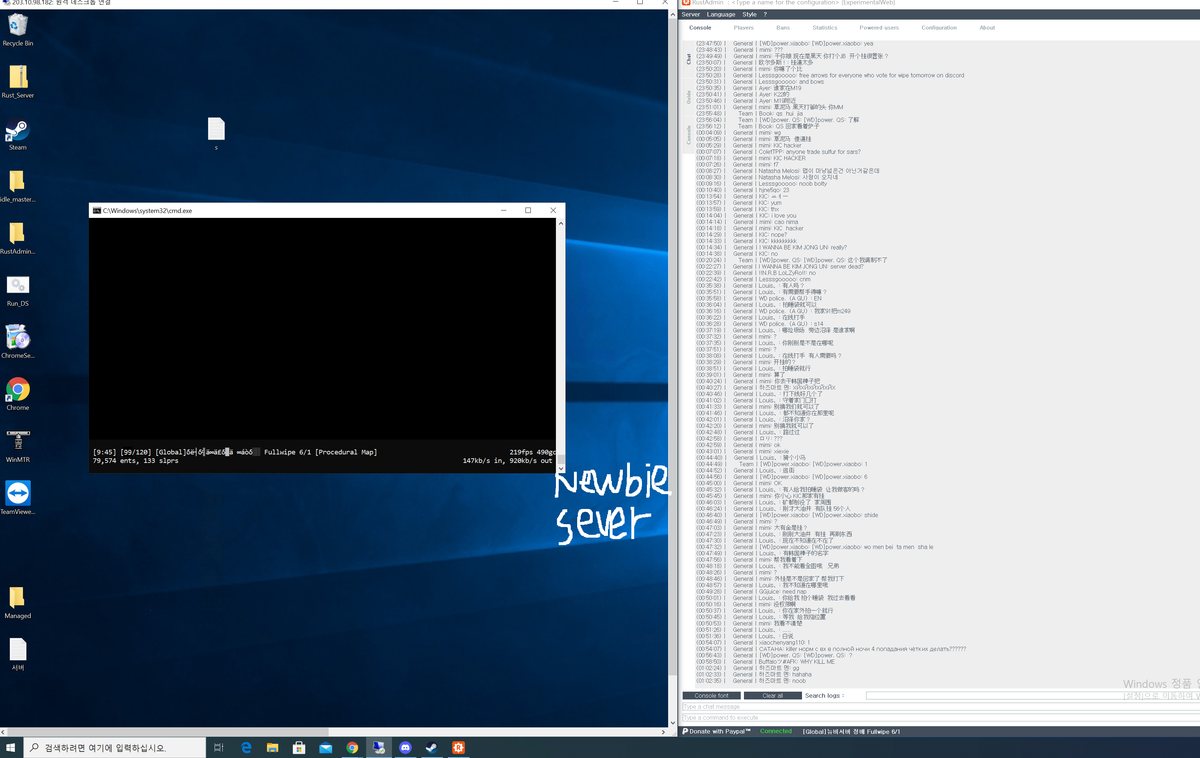Open the Language menu in RustAdmin
This screenshot has height=758, width=1200.
[721, 15]
